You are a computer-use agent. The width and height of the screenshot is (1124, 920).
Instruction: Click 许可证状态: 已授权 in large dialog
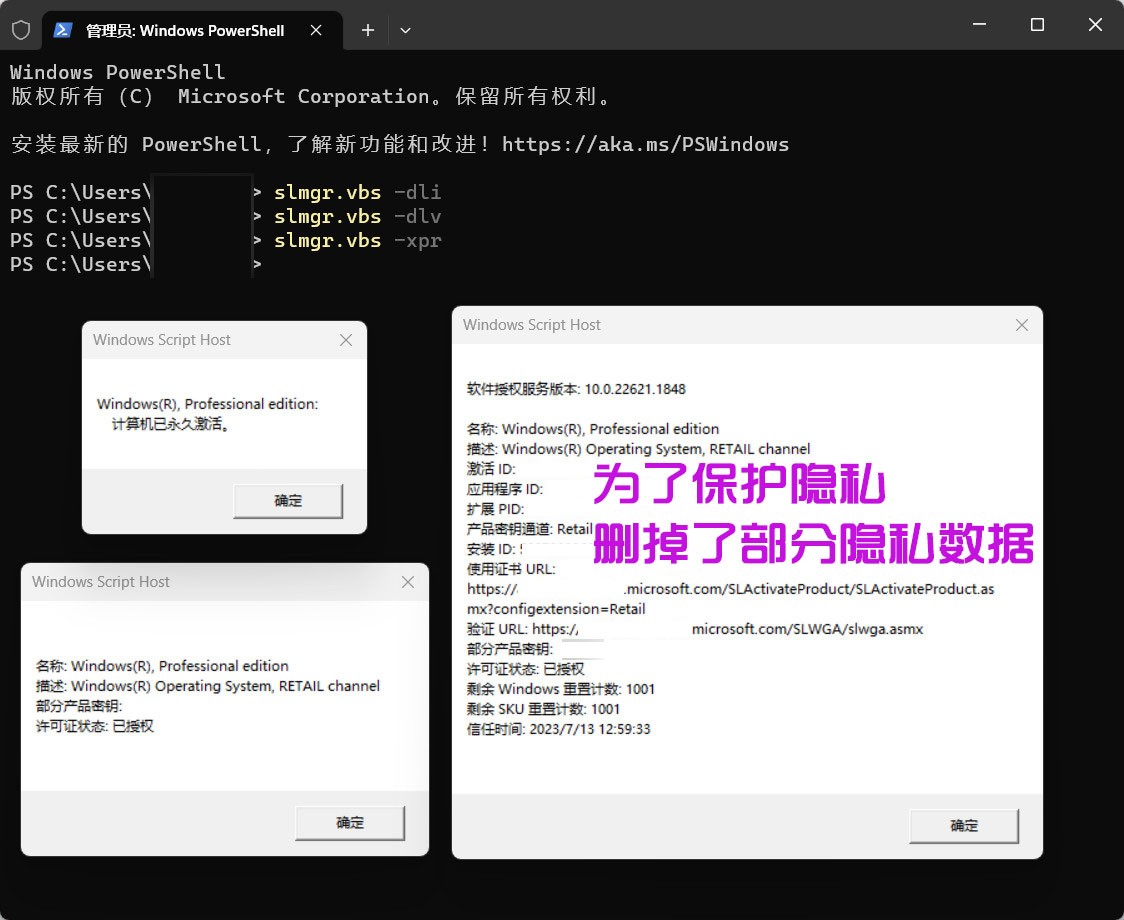pyautogui.click(x=525, y=669)
